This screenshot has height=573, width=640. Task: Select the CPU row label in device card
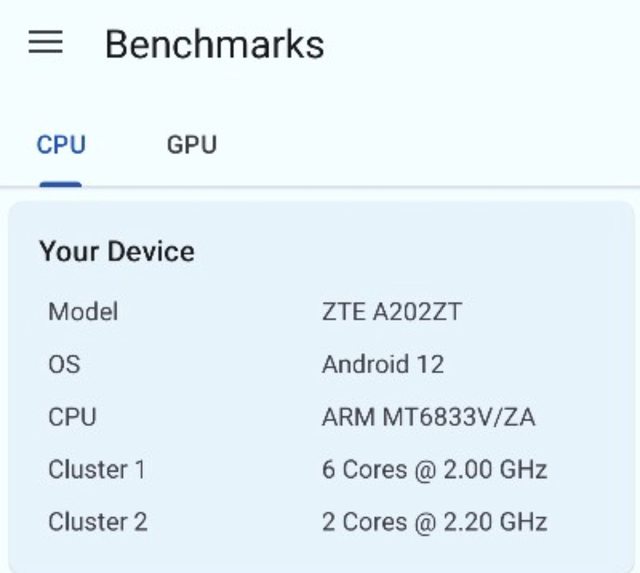click(72, 416)
